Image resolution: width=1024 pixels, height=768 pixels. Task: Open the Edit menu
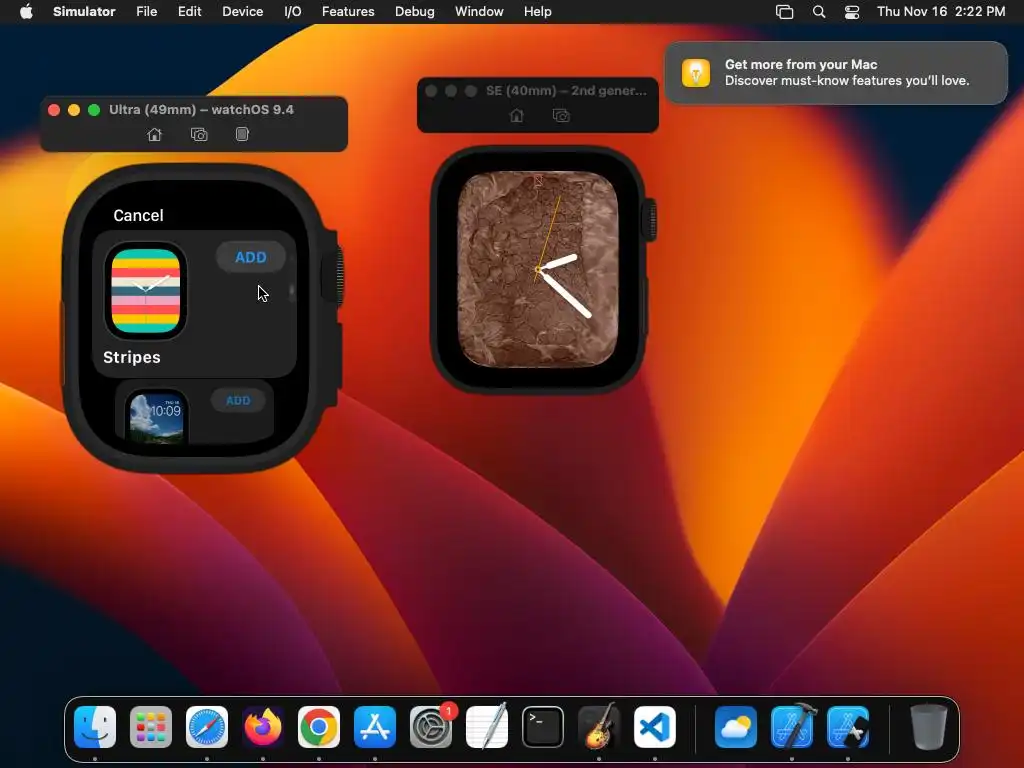tap(189, 12)
